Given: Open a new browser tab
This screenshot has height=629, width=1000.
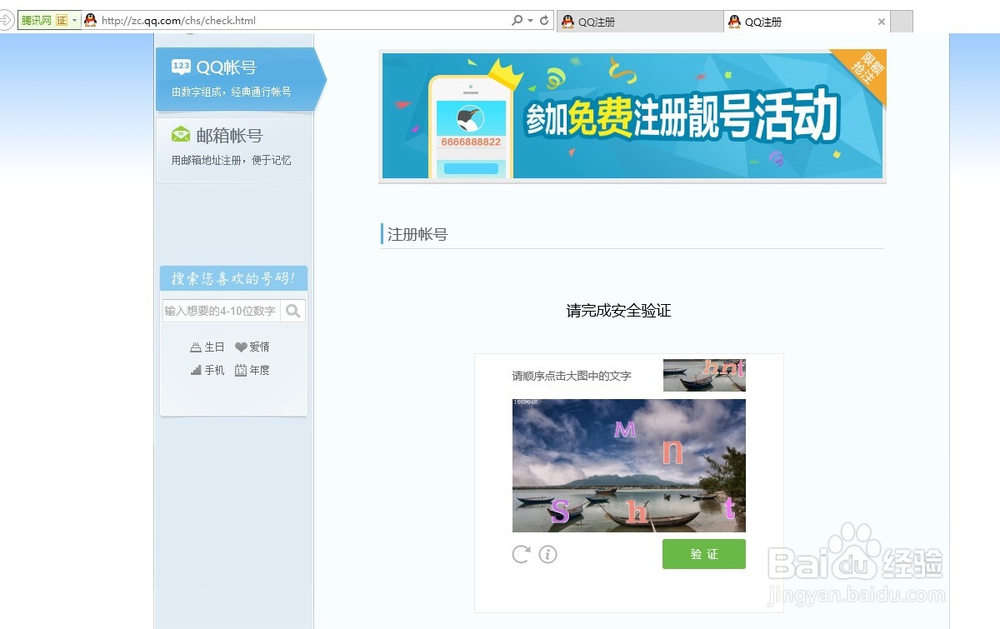Looking at the screenshot, I should pyautogui.click(x=901, y=22).
